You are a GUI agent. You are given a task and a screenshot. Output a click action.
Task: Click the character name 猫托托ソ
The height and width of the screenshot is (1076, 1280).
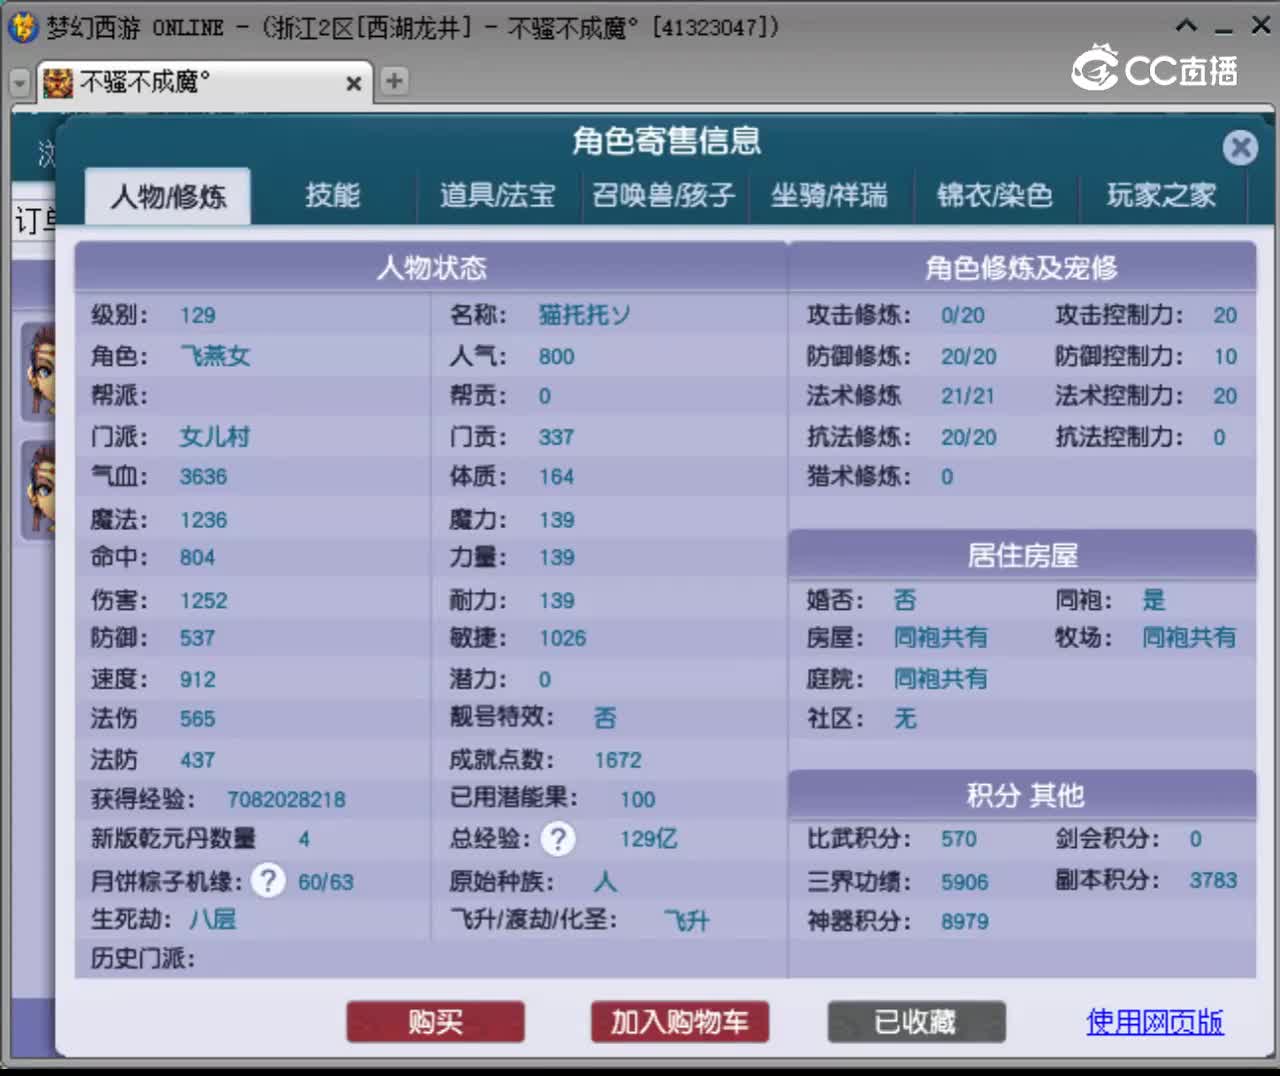(x=585, y=315)
